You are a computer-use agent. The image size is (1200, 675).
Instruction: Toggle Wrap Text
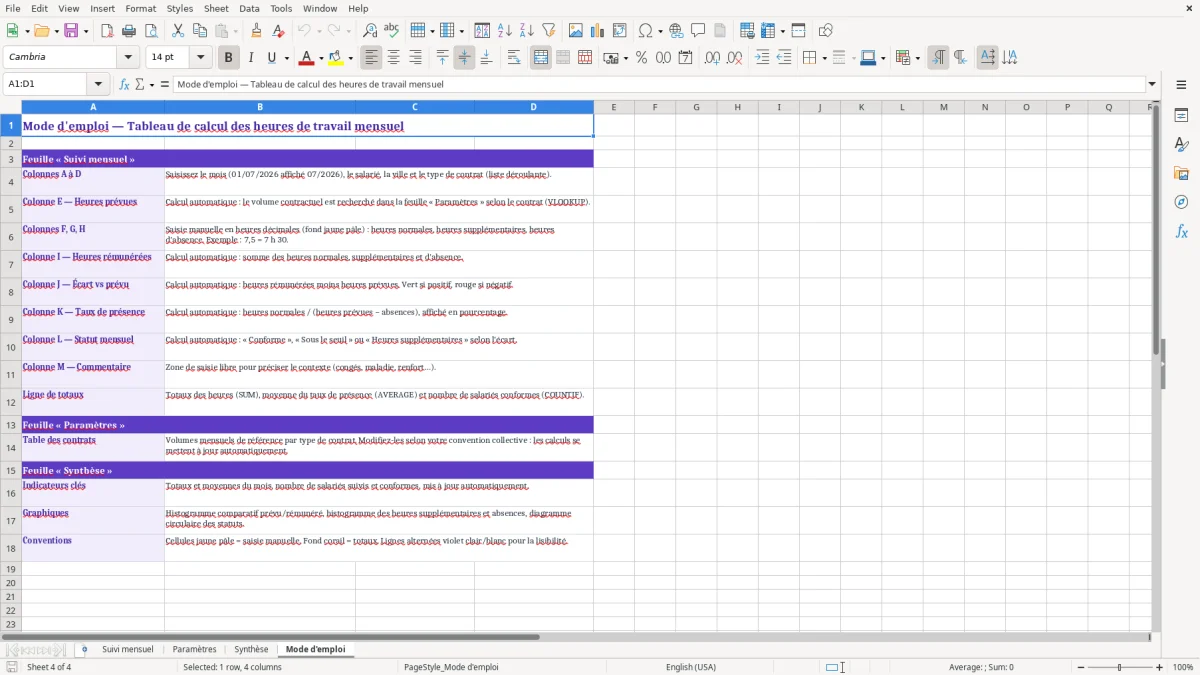(514, 58)
